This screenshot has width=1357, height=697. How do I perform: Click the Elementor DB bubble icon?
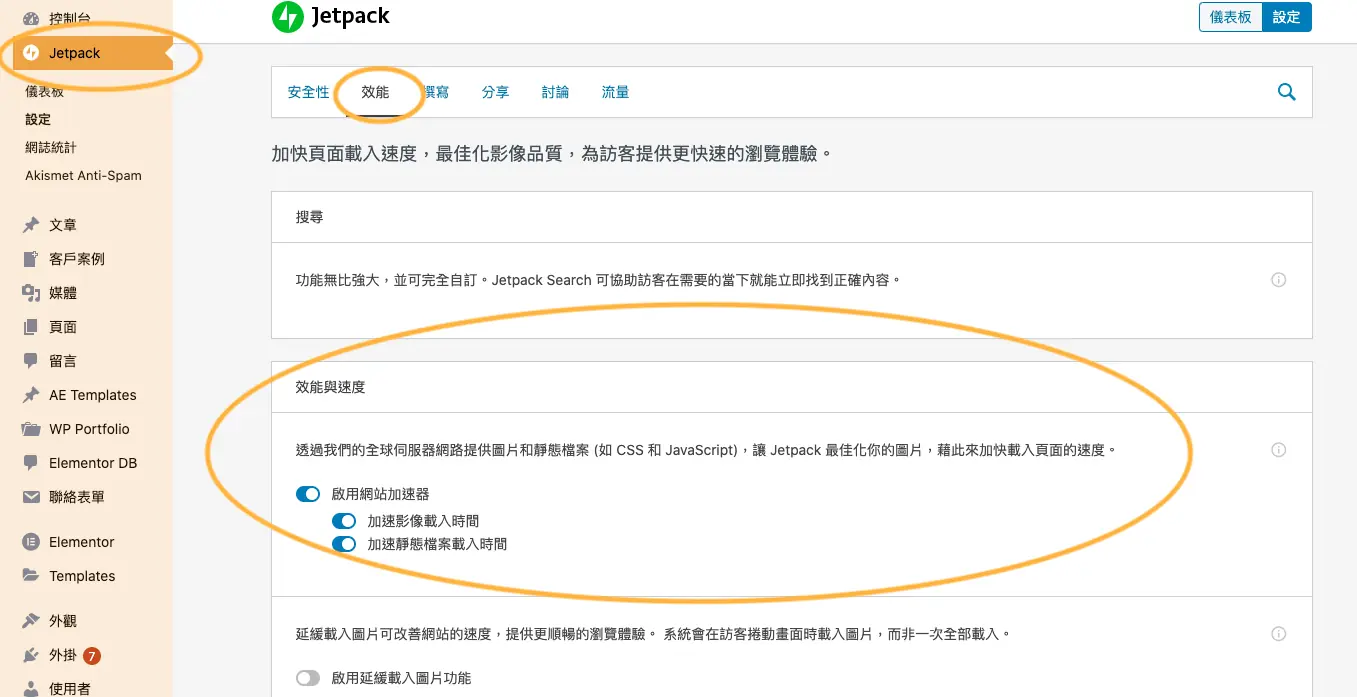point(31,463)
